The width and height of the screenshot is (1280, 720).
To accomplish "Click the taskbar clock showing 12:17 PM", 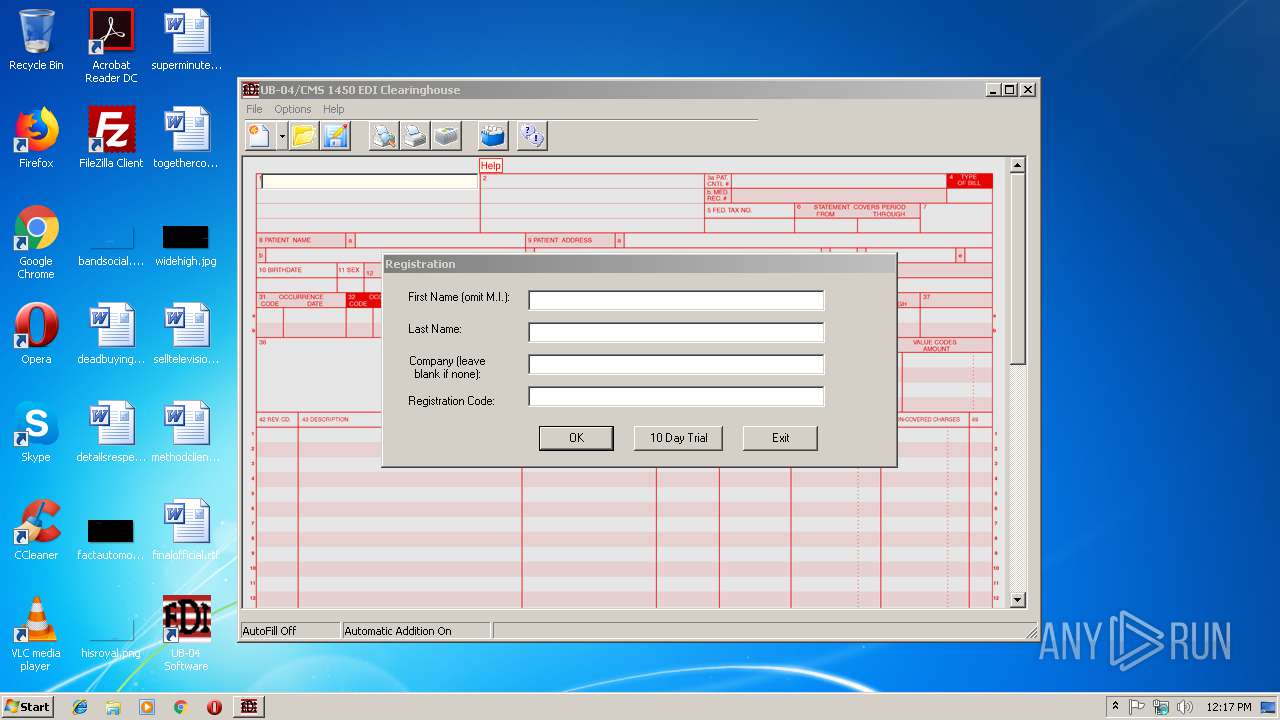I will tap(1229, 707).
